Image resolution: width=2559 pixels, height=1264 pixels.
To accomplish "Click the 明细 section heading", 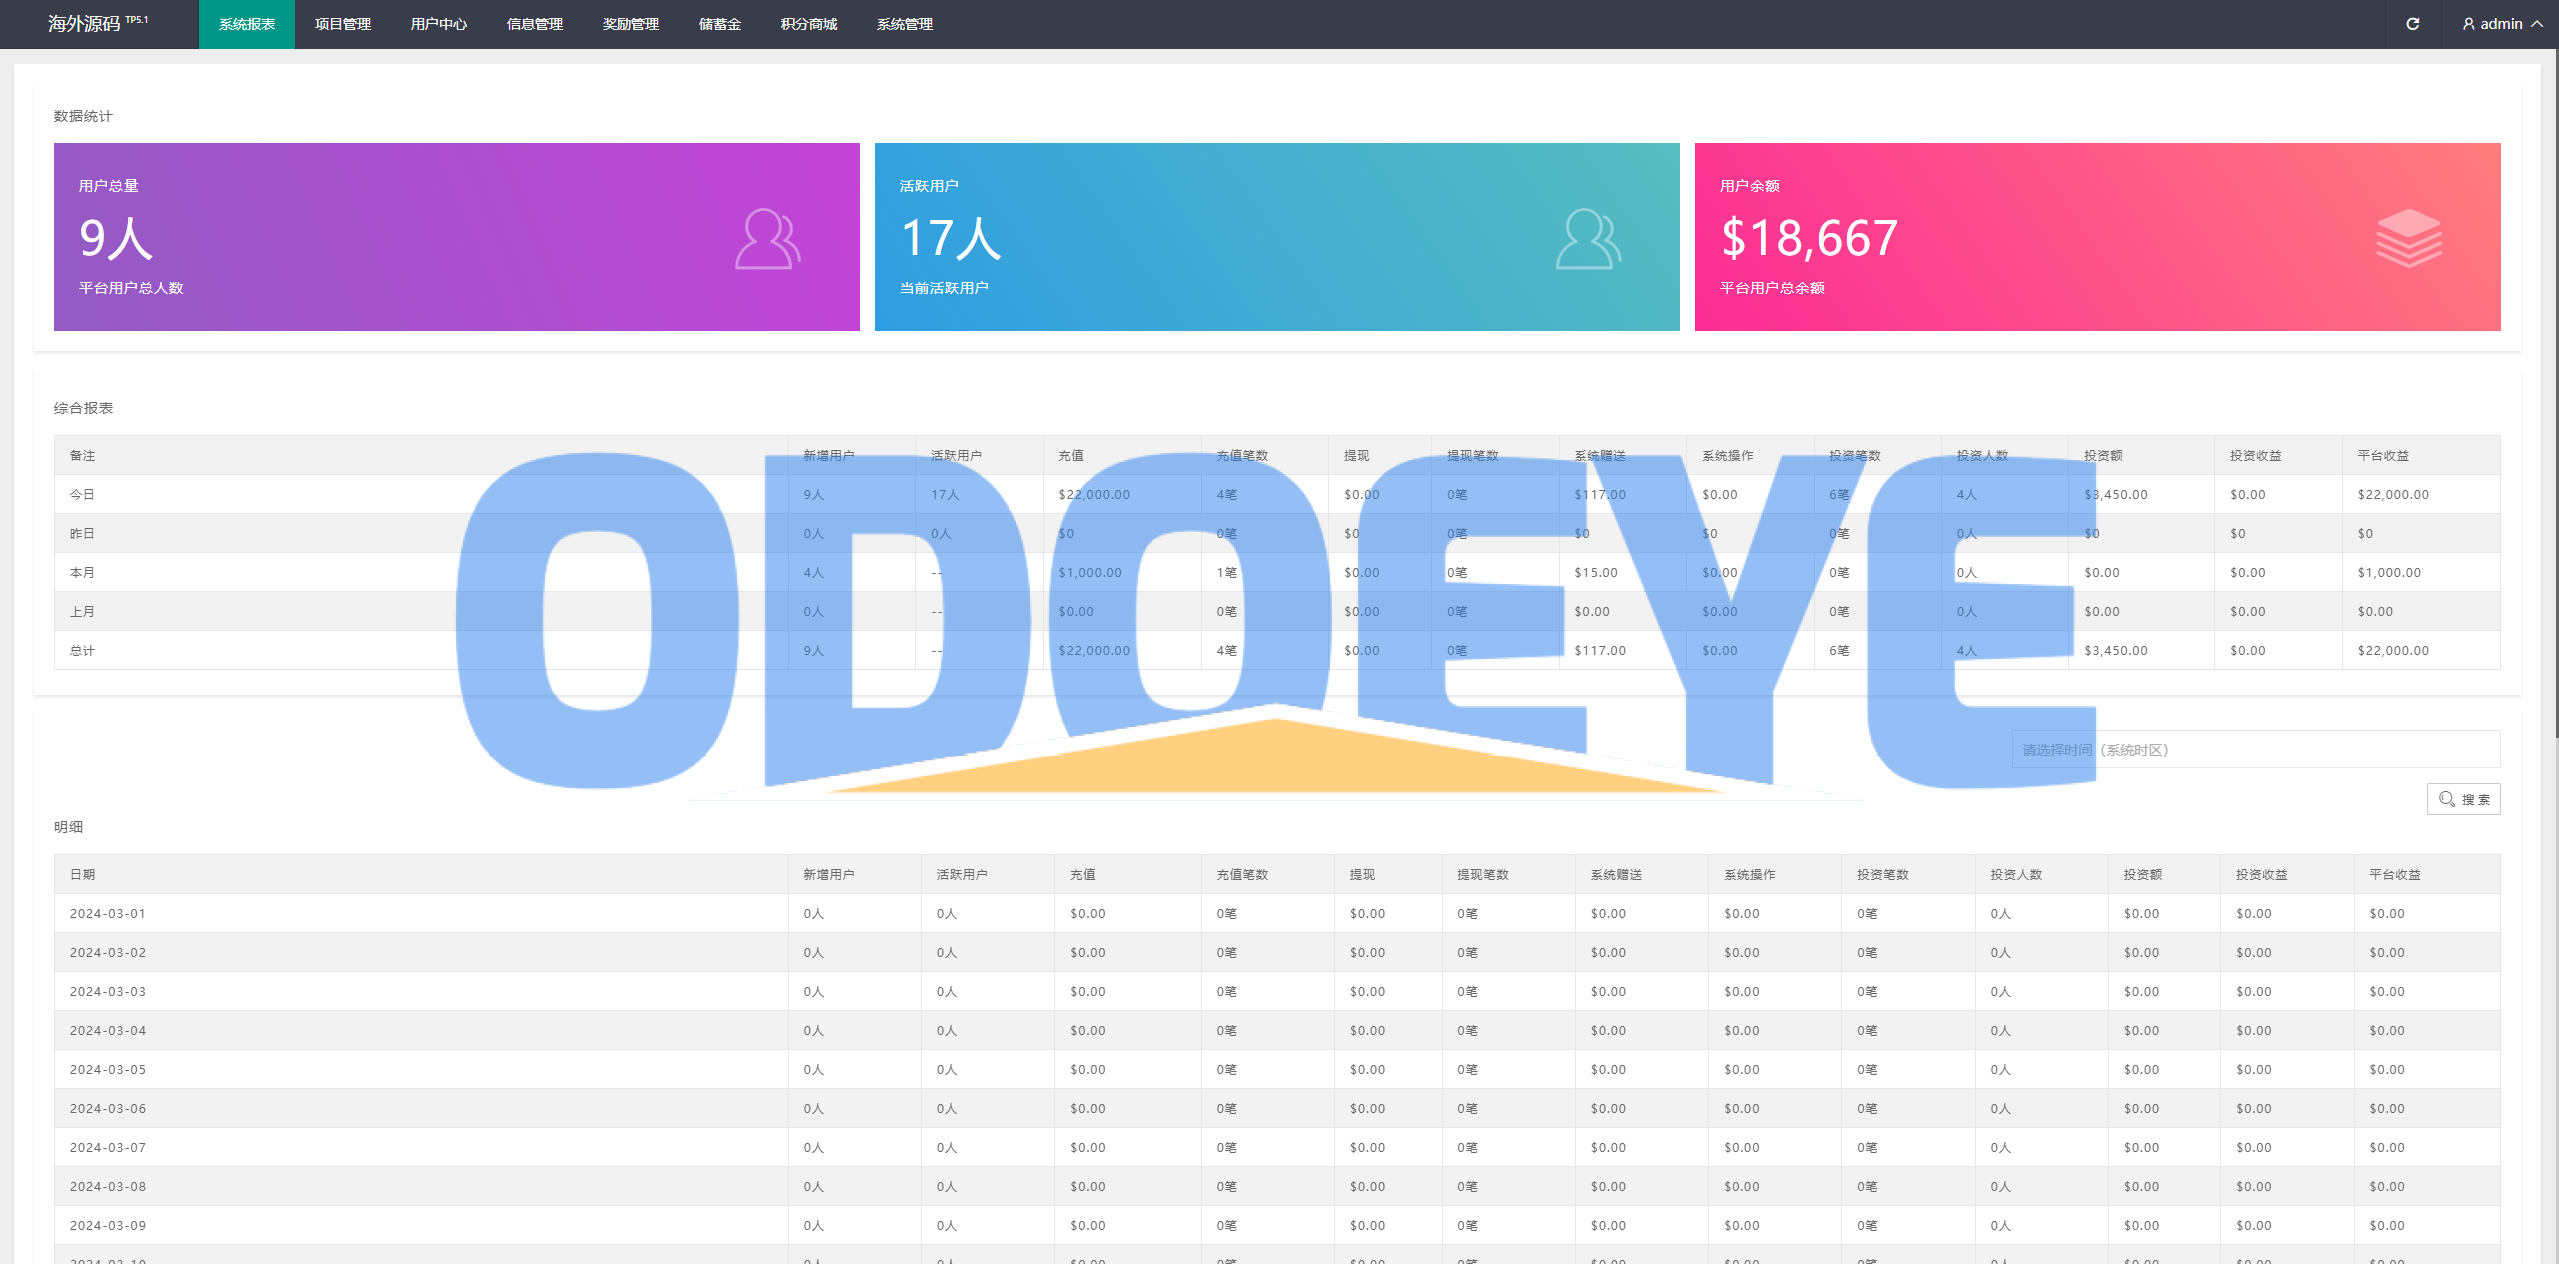I will pyautogui.click(x=68, y=827).
